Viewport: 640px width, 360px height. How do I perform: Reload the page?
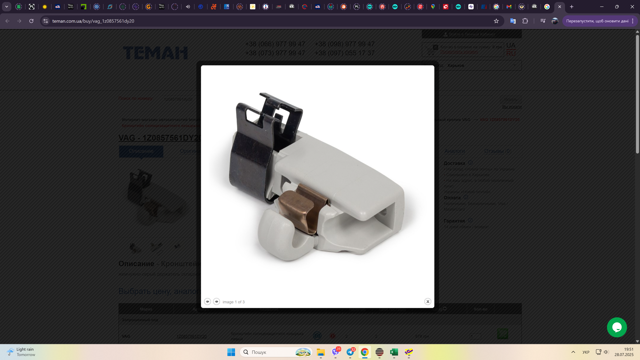point(31,21)
